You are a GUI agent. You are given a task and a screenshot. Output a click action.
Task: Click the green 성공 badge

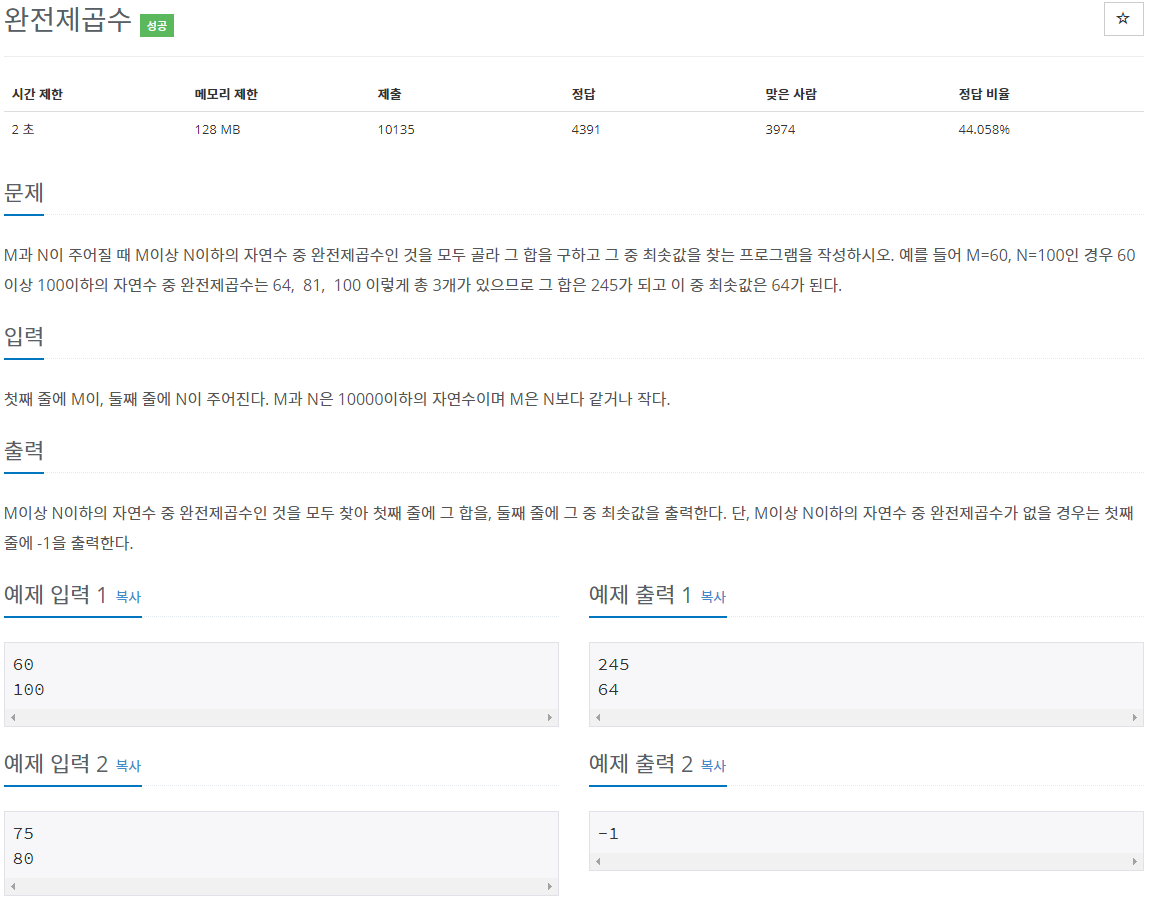click(157, 26)
